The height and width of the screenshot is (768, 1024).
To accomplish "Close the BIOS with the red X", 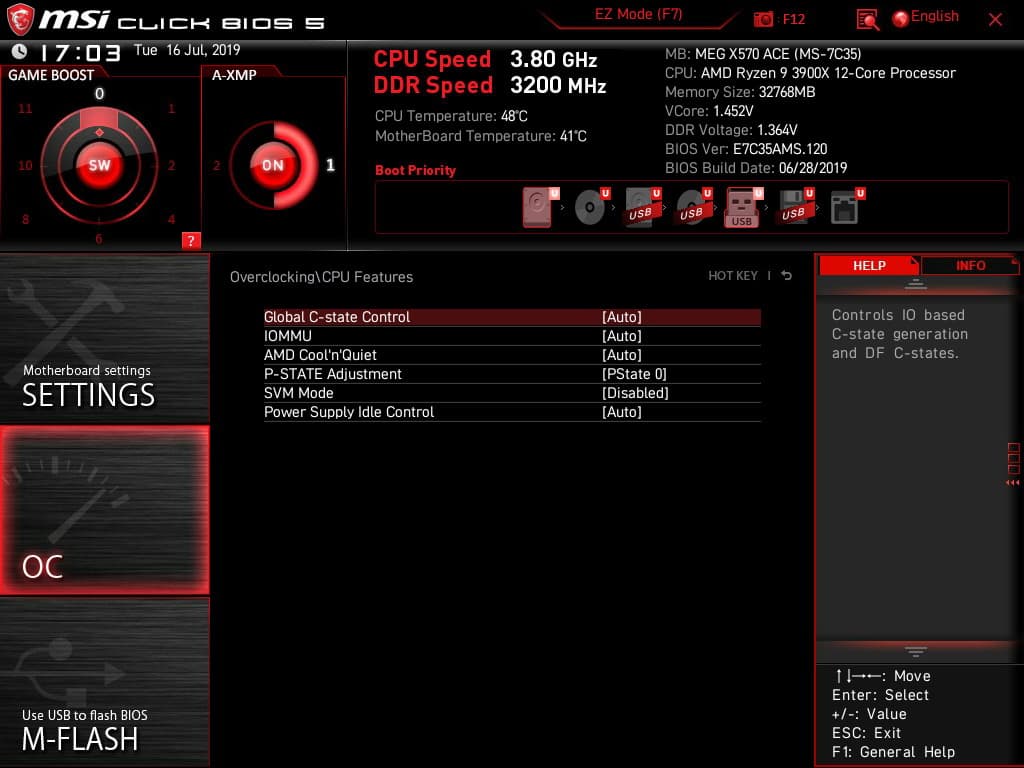I will (x=995, y=20).
